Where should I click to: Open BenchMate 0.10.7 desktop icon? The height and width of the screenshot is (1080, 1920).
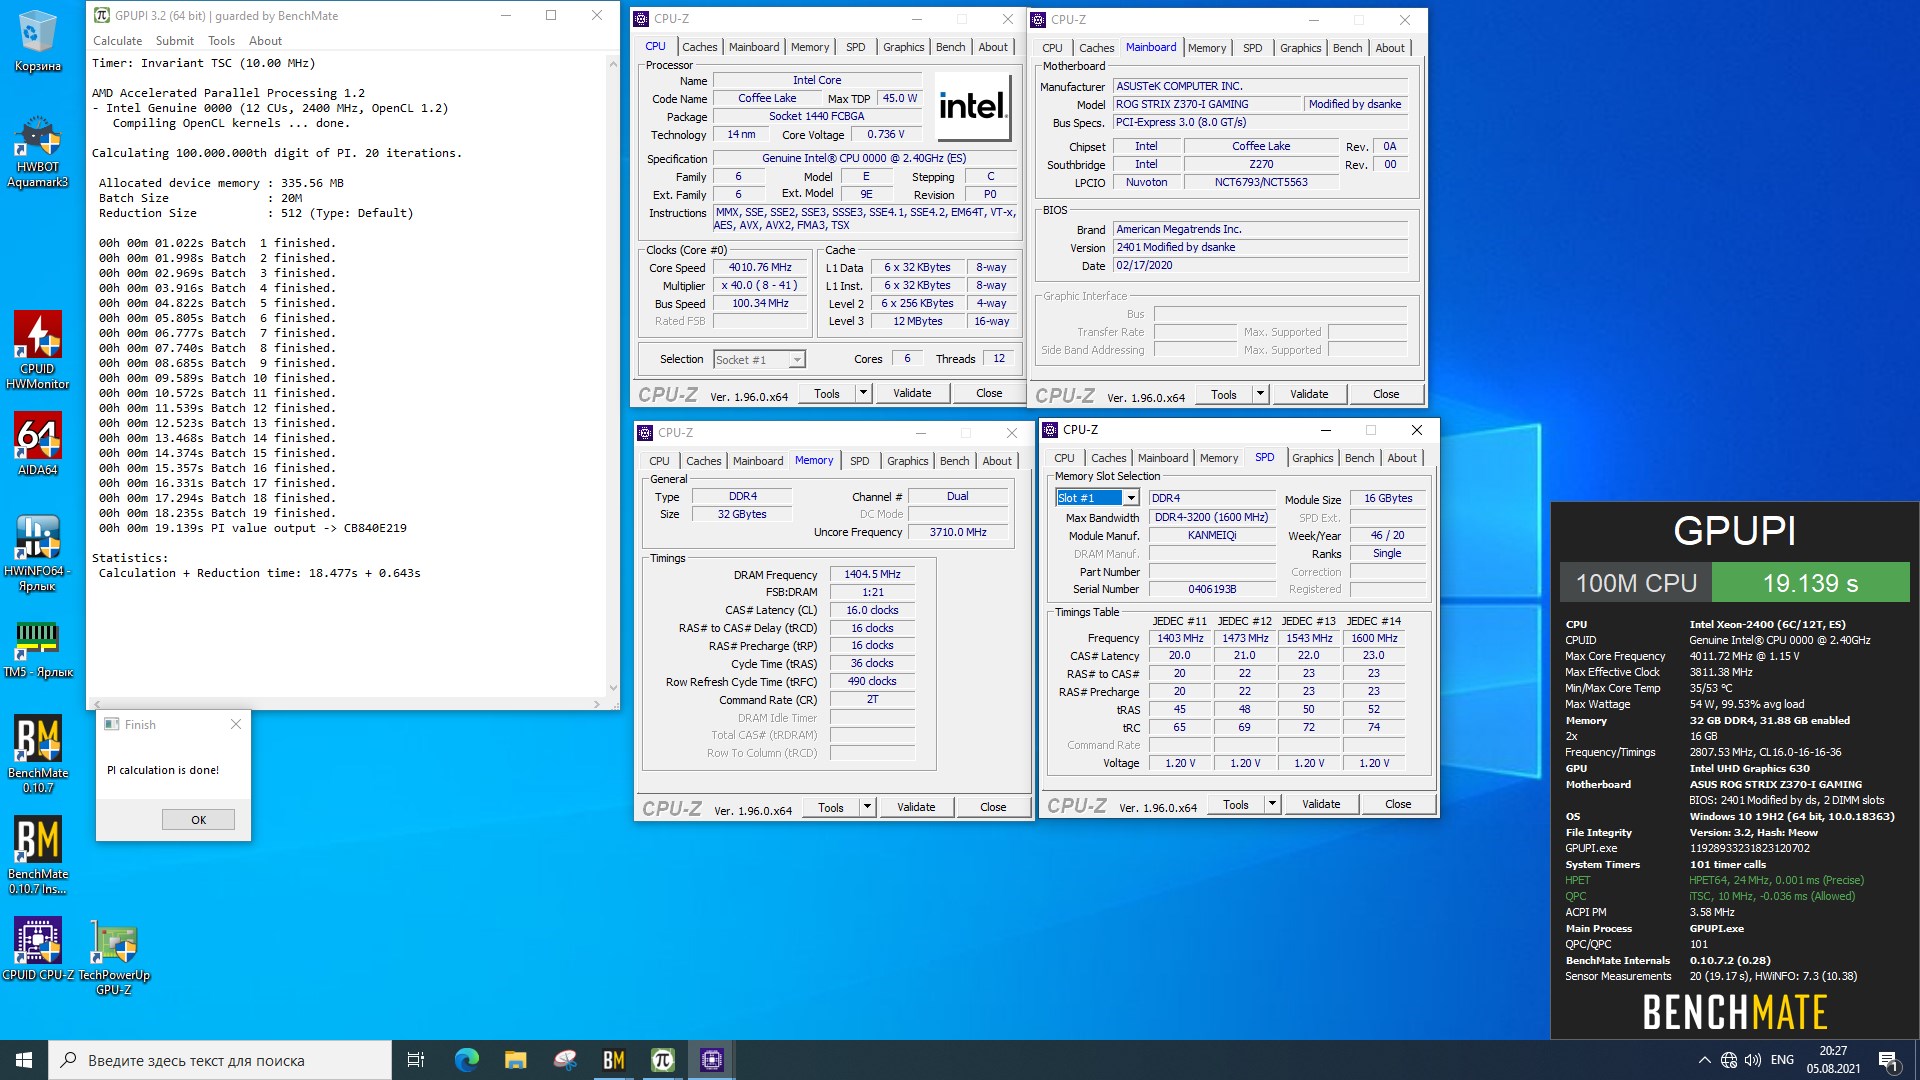coord(37,755)
